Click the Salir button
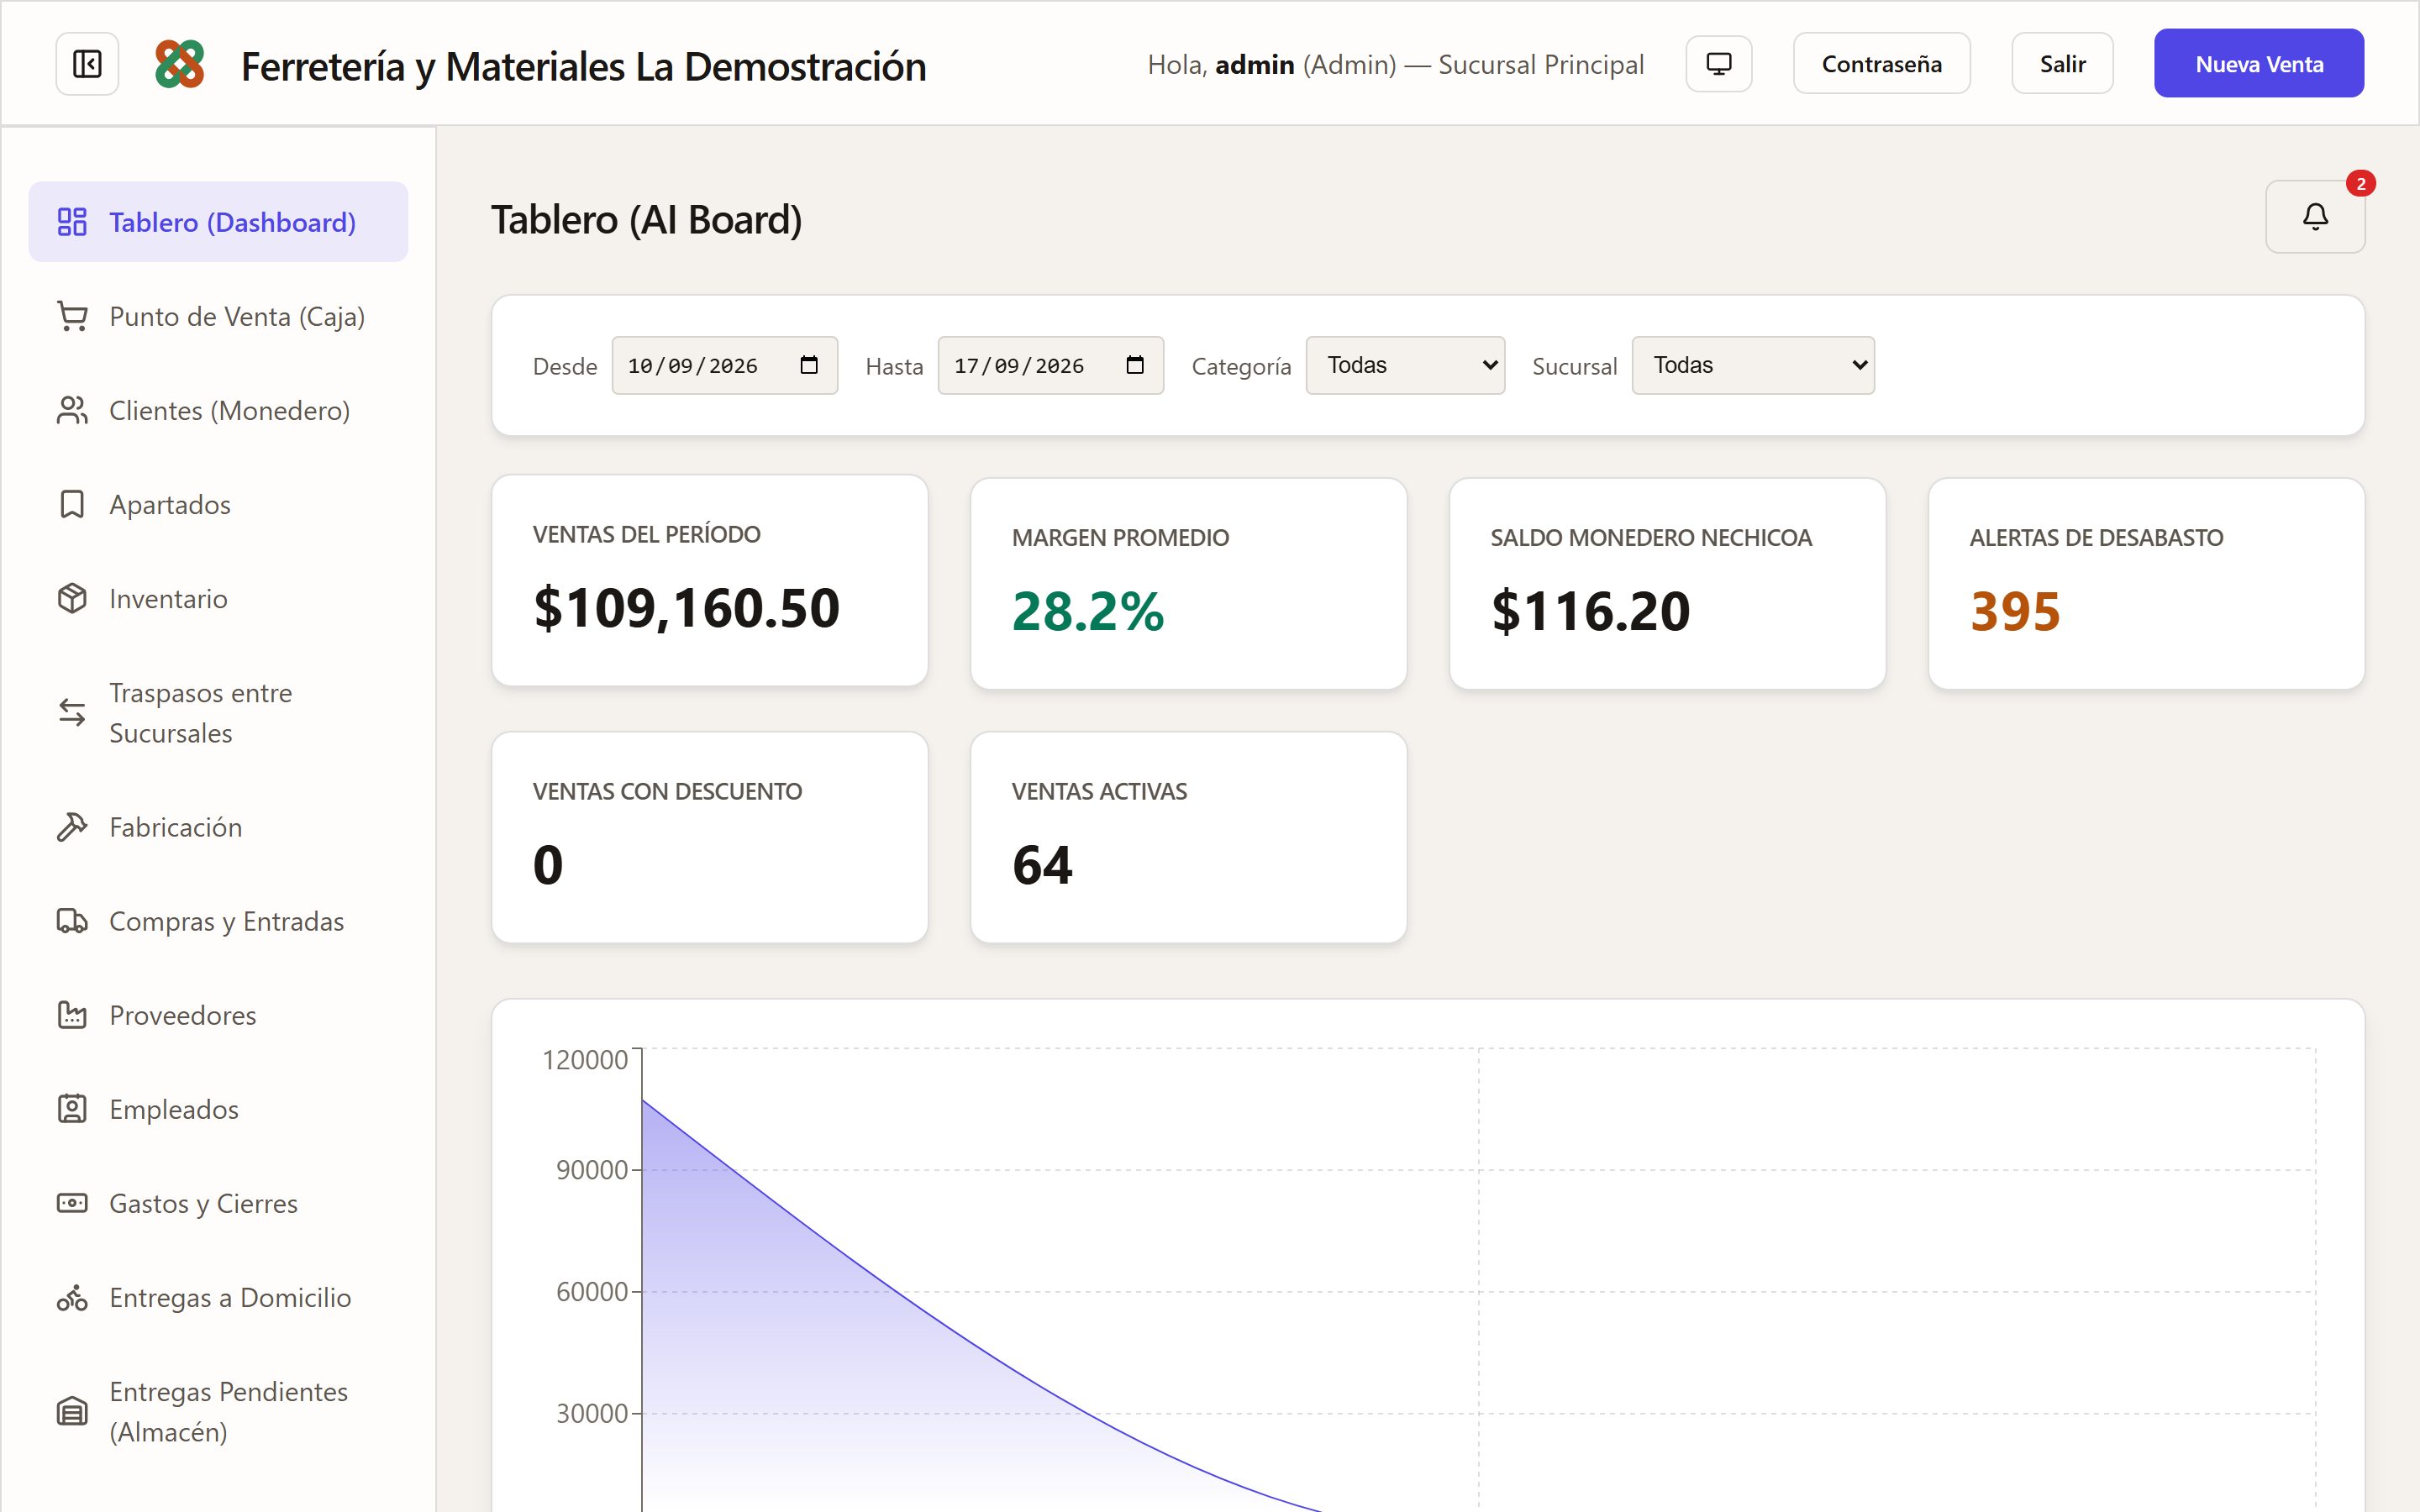Screen dimensions: 2420x1512 point(2062,64)
